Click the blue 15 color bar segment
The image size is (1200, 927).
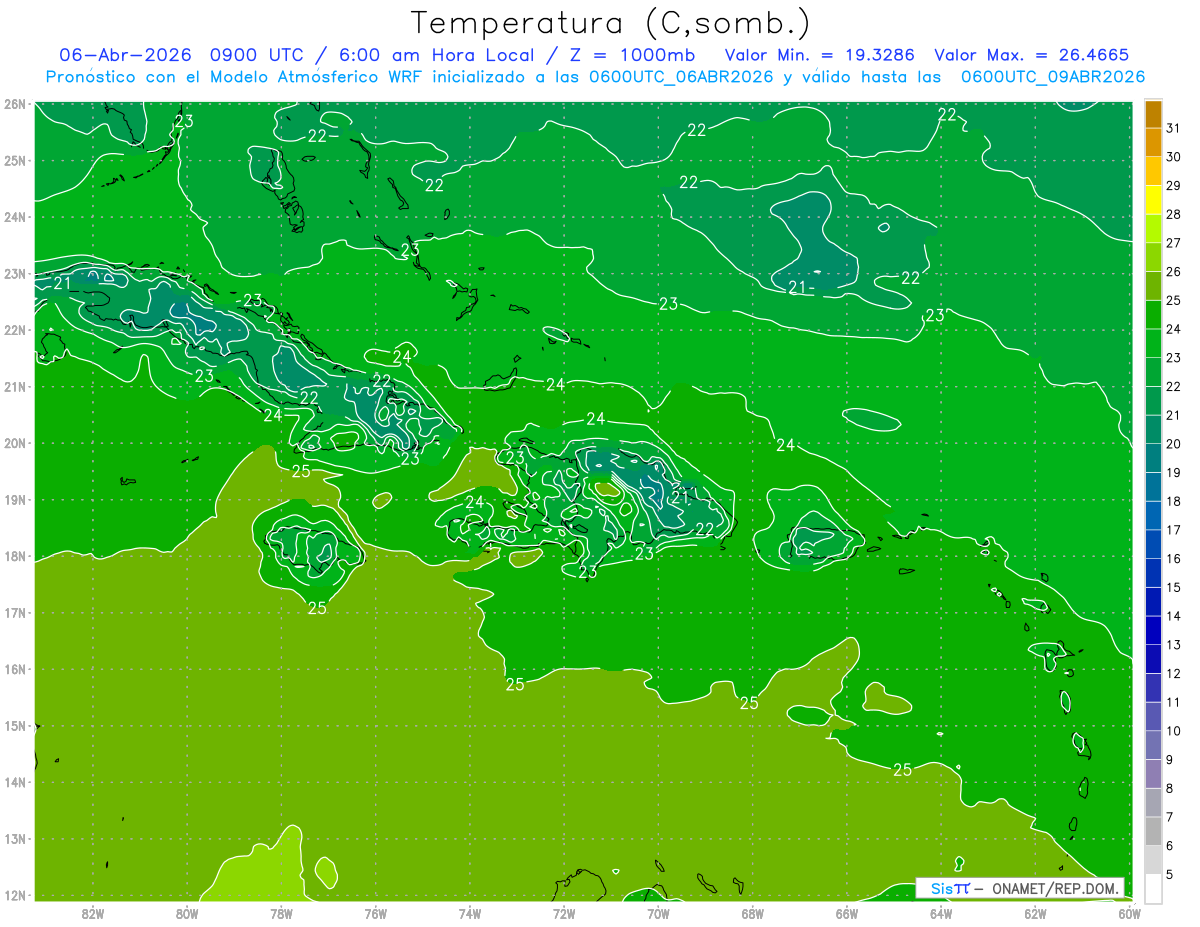[x=1153, y=573]
